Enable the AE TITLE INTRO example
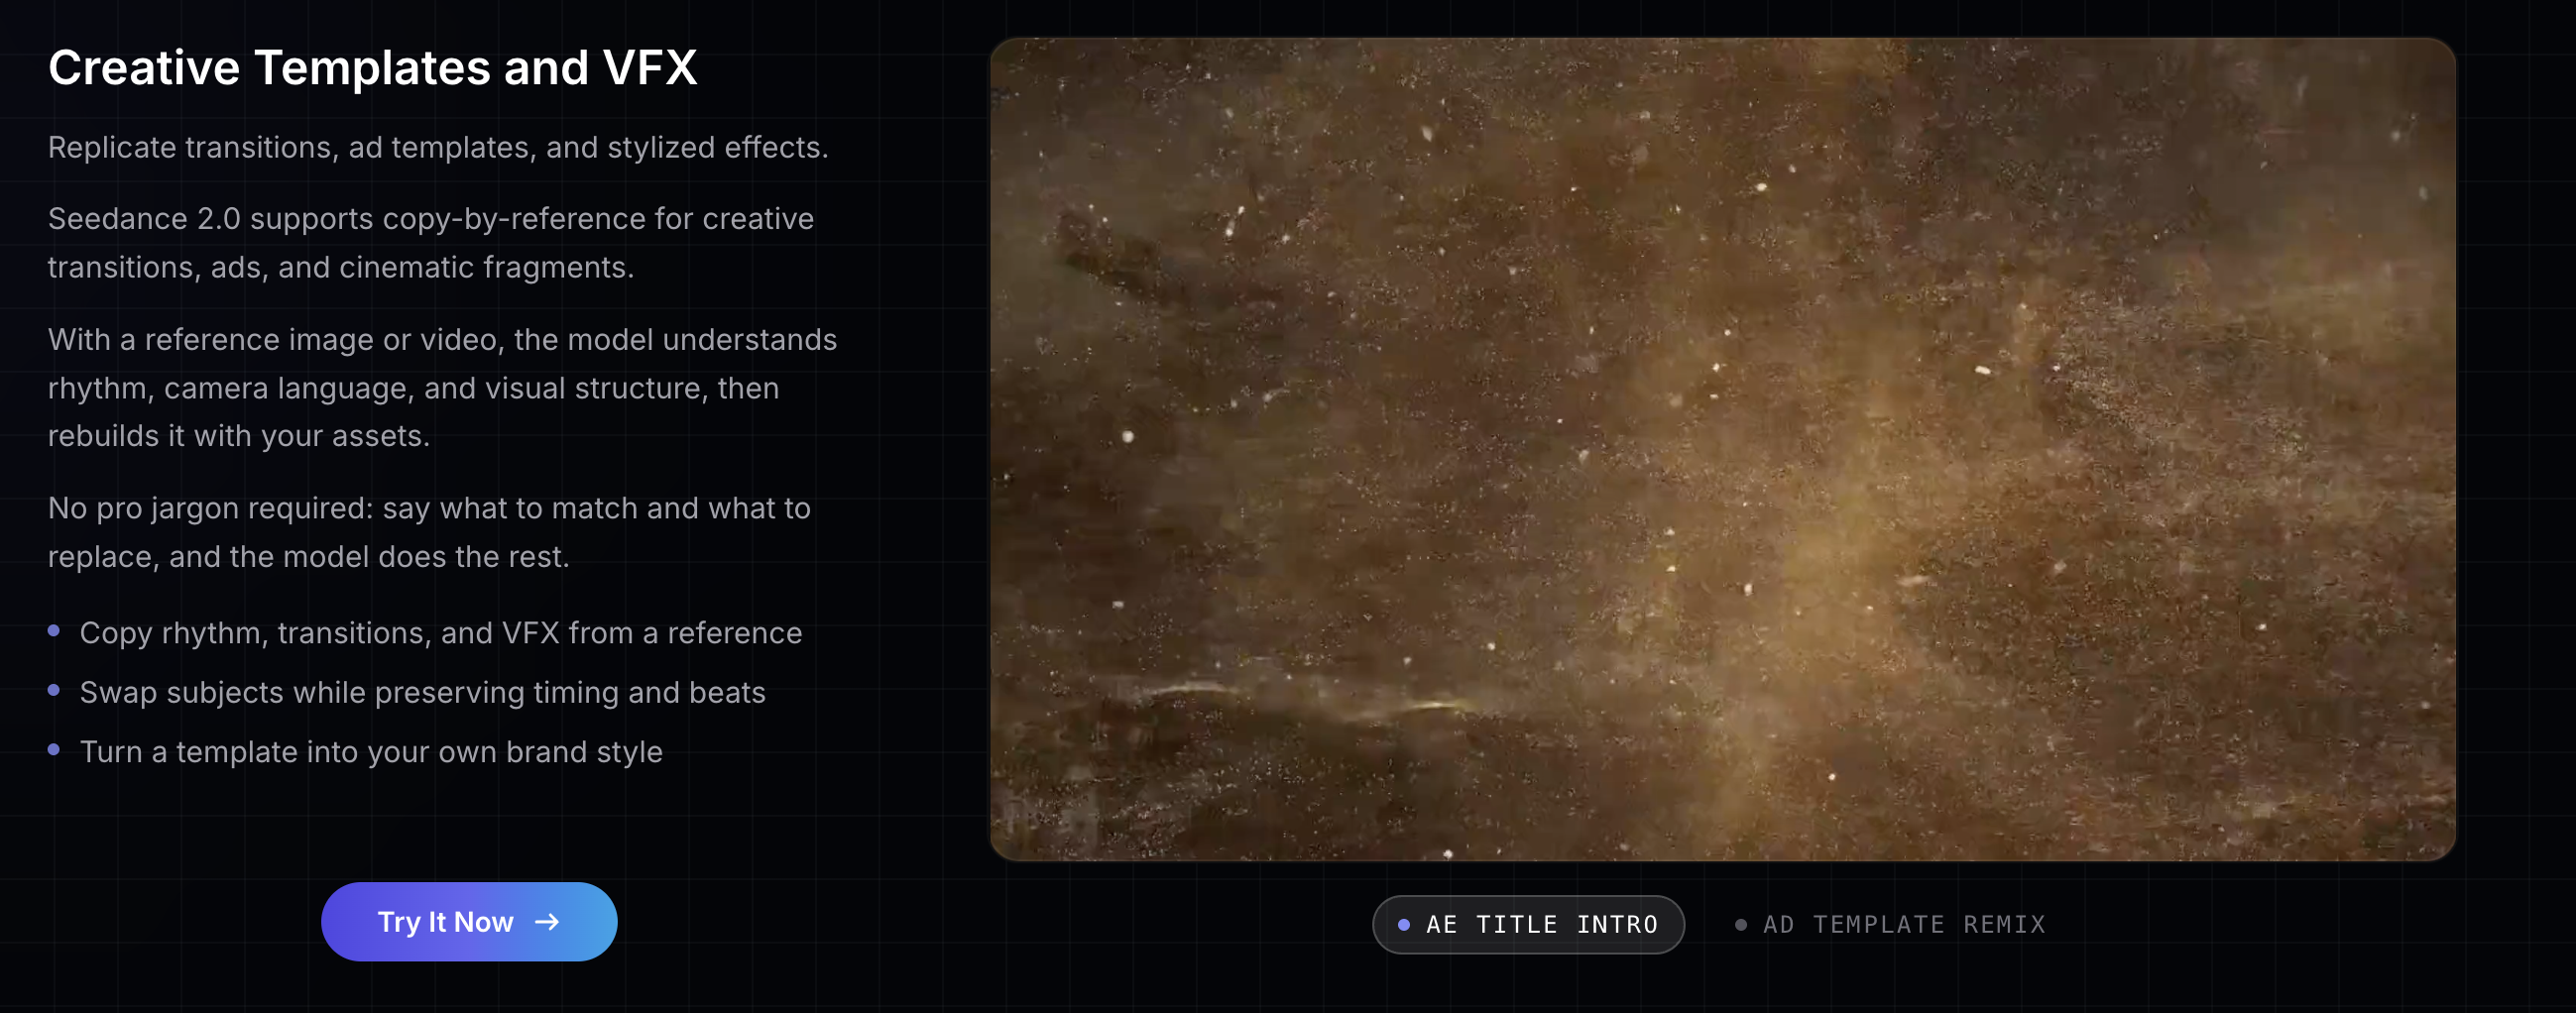 [x=1527, y=924]
